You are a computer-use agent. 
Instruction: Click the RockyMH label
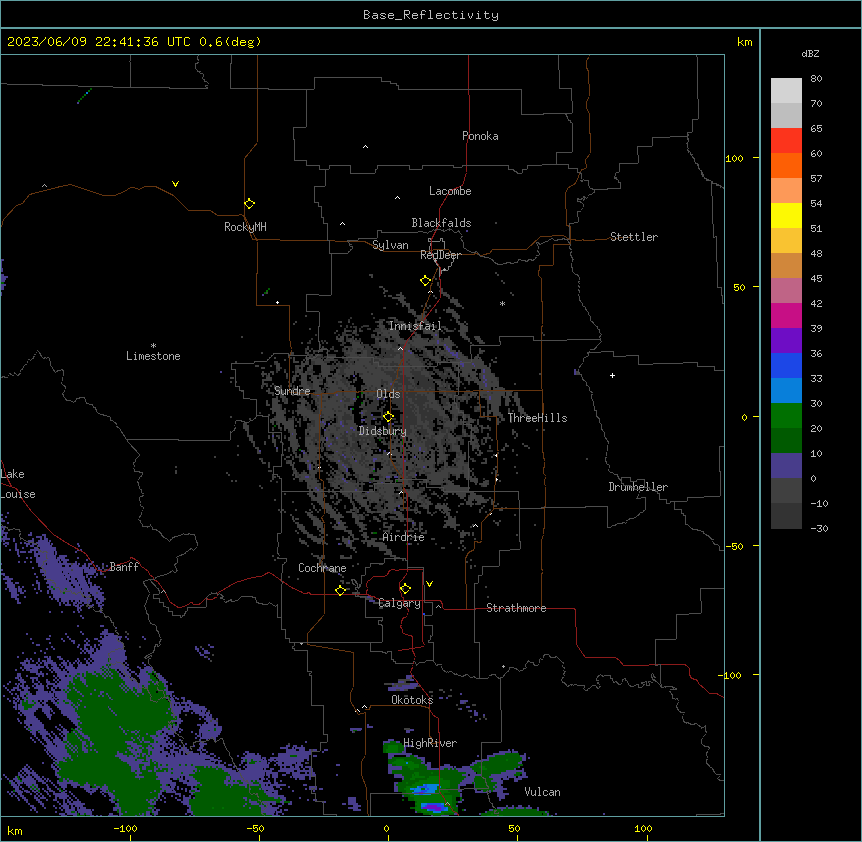point(245,227)
